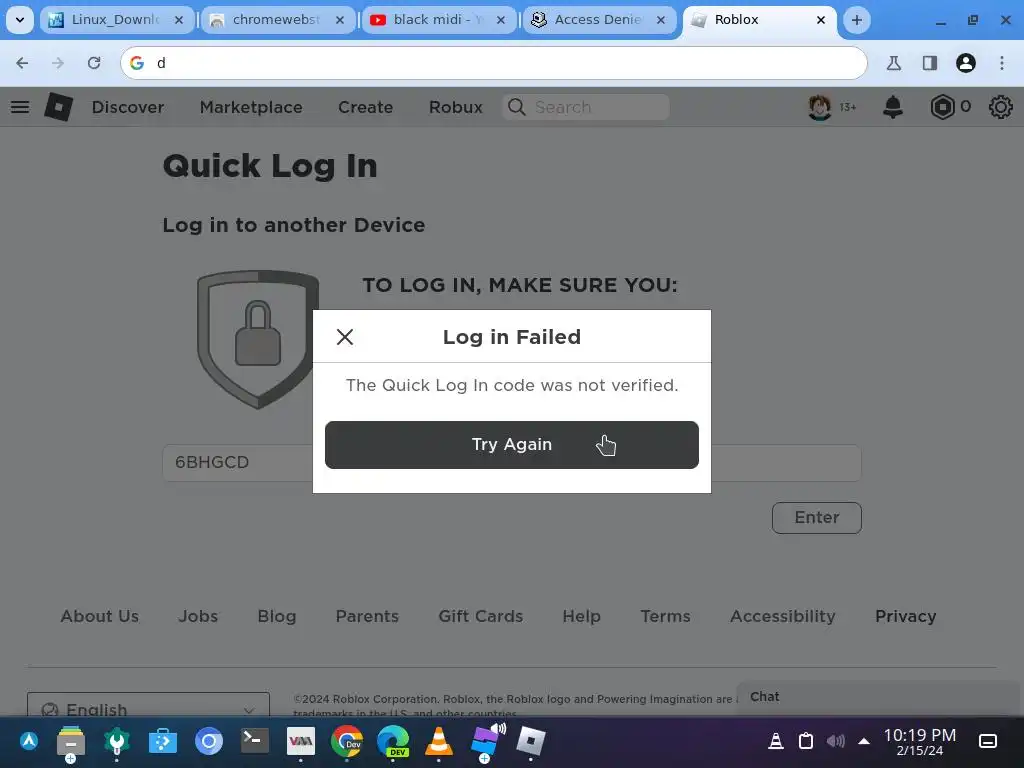Close the Roblox browser tab
Viewport: 1024px width, 768px height.
[x=821, y=20]
